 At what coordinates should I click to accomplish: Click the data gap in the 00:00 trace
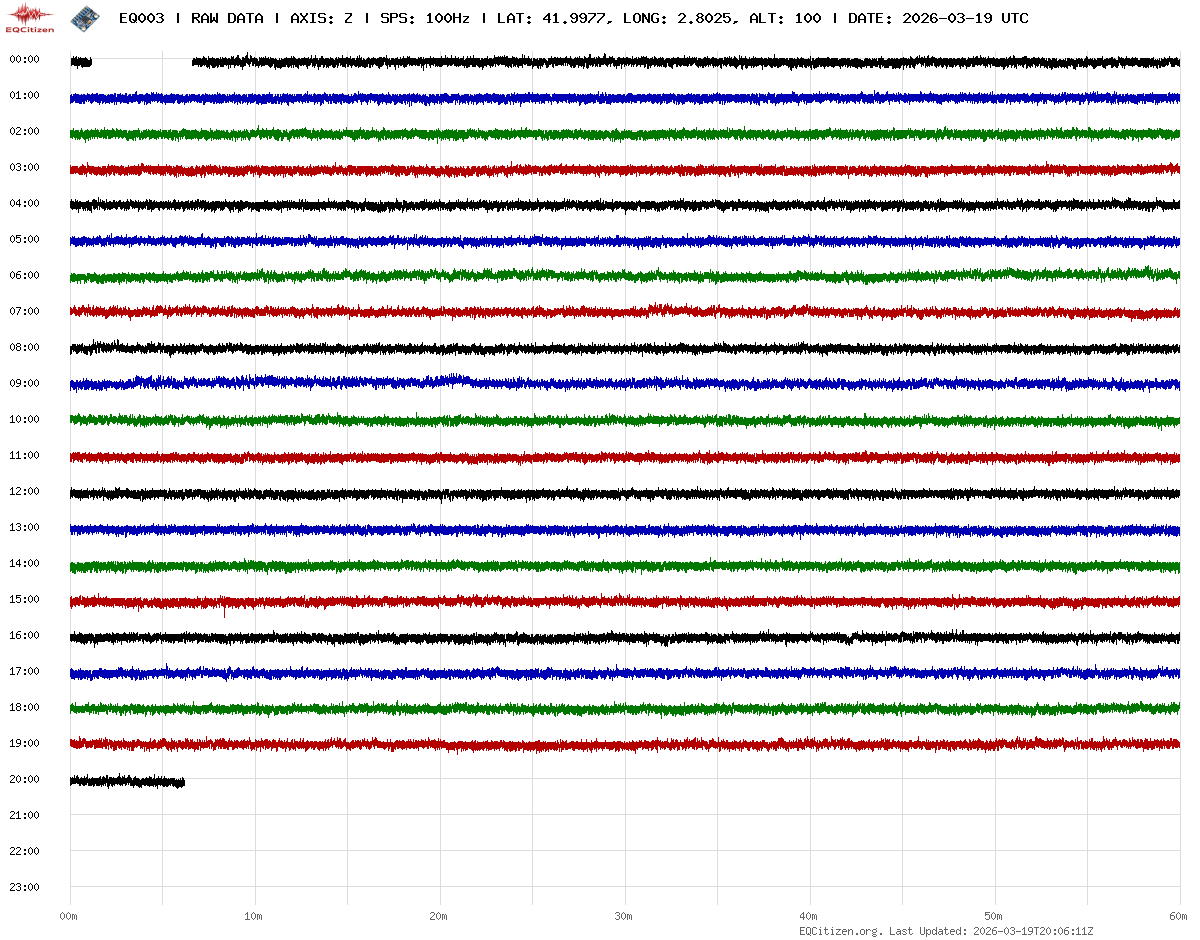click(141, 62)
